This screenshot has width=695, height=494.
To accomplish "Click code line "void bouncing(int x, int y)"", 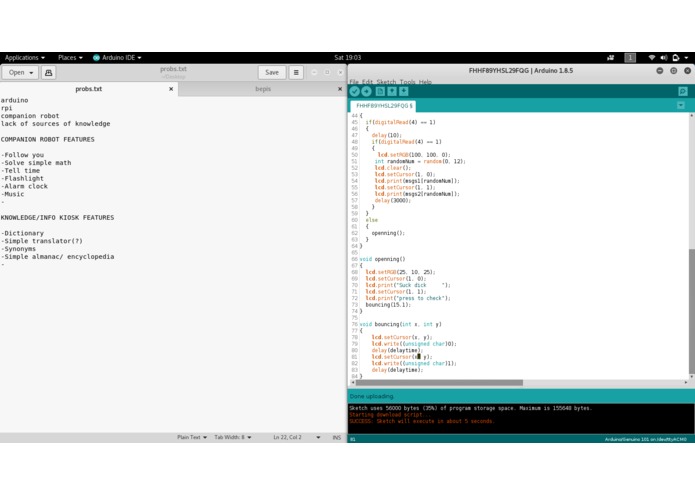I will pyautogui.click(x=400, y=324).
